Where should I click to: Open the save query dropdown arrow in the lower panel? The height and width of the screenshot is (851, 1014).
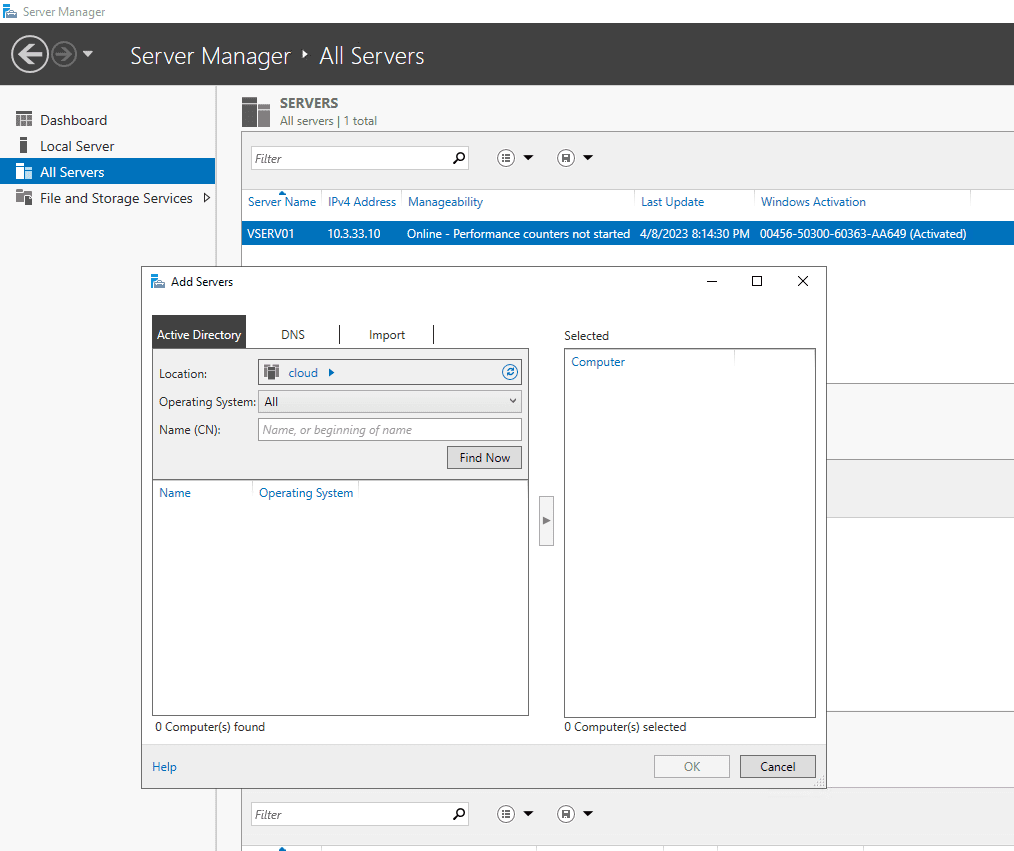pos(588,813)
